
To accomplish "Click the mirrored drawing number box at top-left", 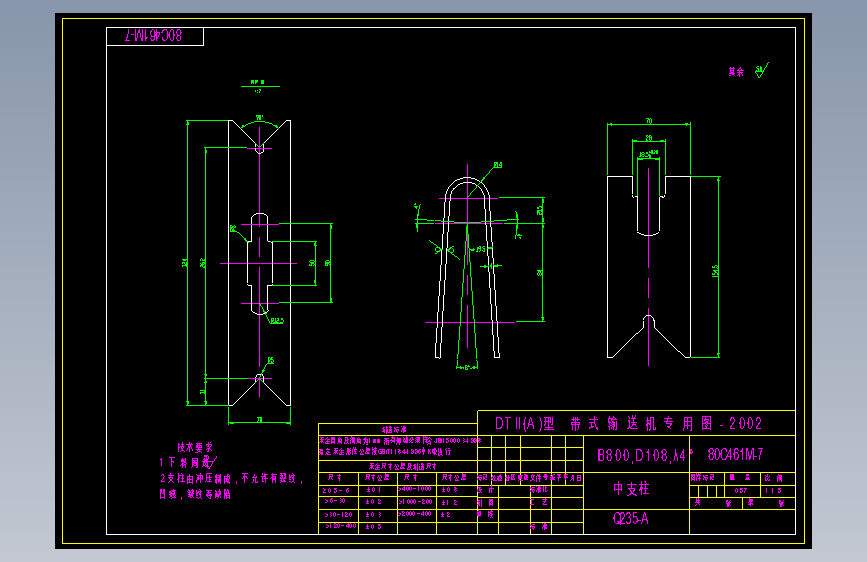I will click(155, 37).
